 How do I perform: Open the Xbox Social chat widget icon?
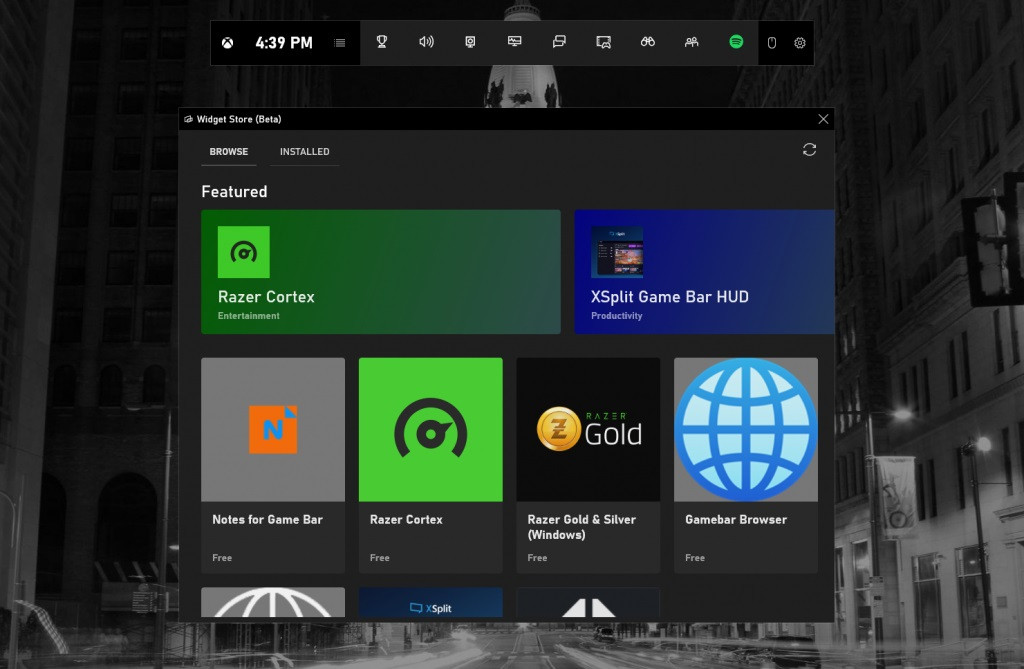[x=559, y=42]
